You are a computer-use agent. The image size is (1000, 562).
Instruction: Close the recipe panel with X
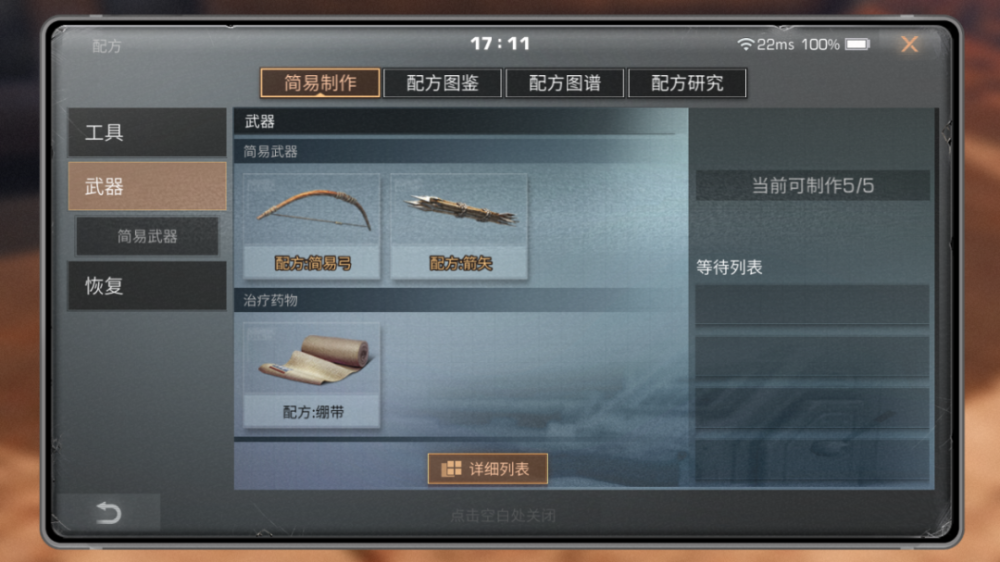(x=909, y=44)
